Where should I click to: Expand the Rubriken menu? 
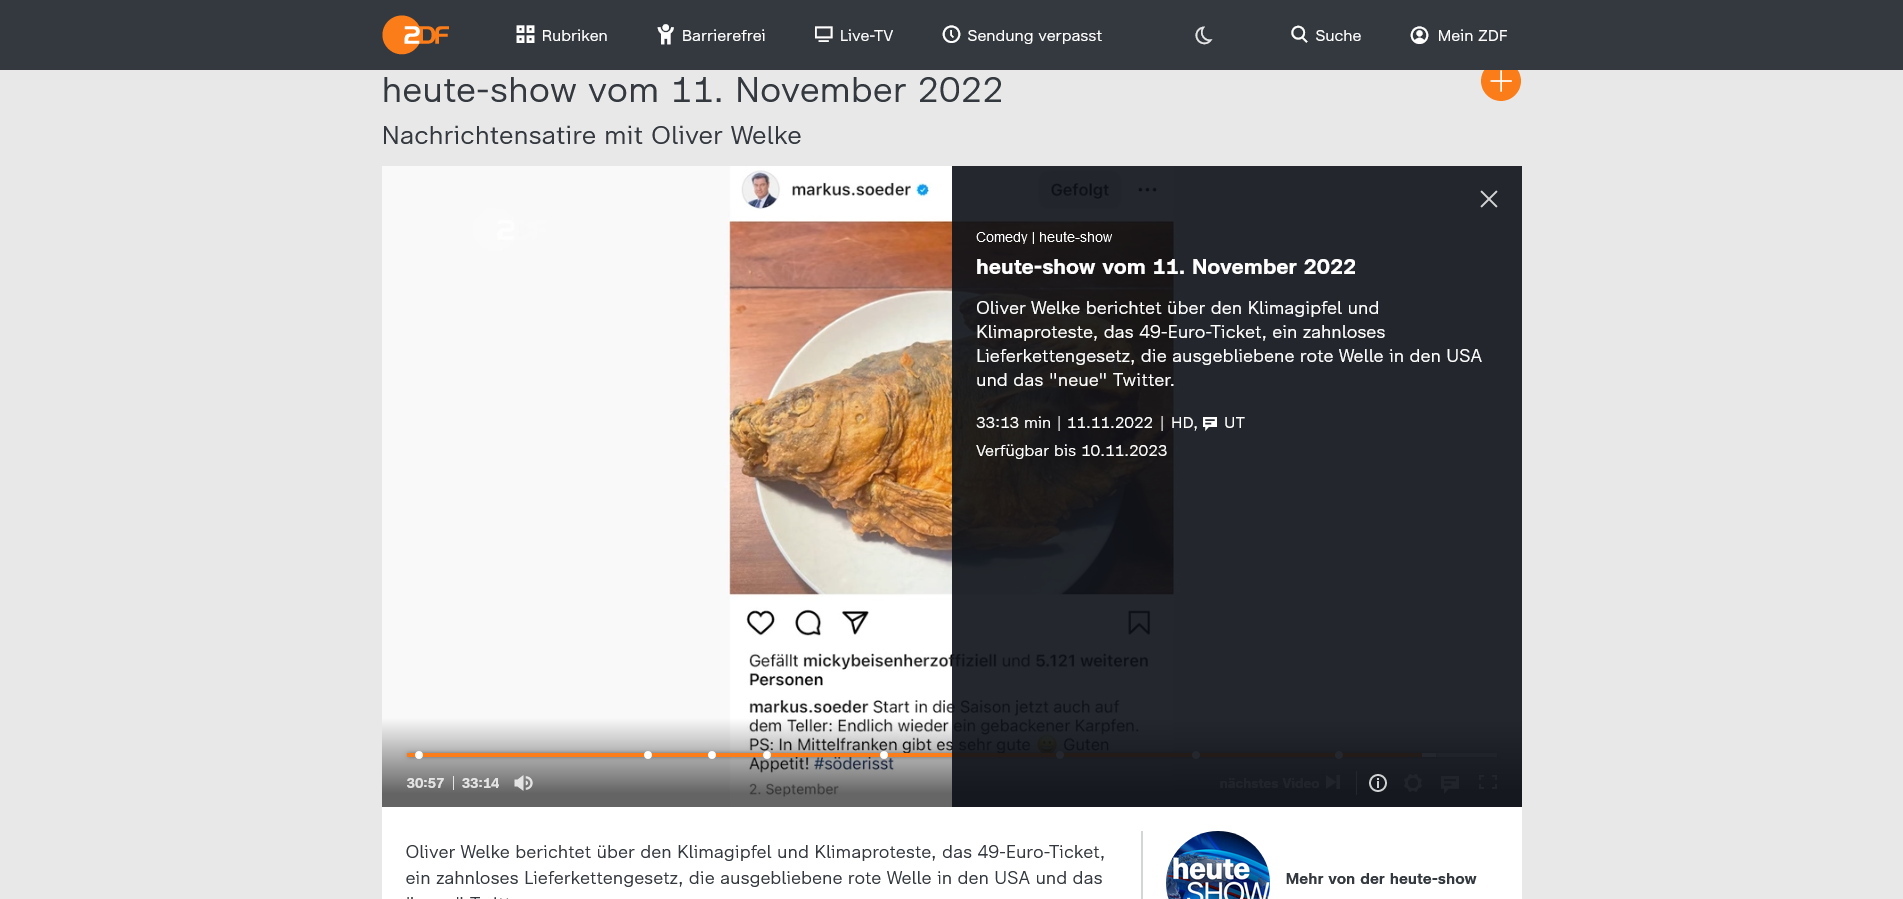561,35
